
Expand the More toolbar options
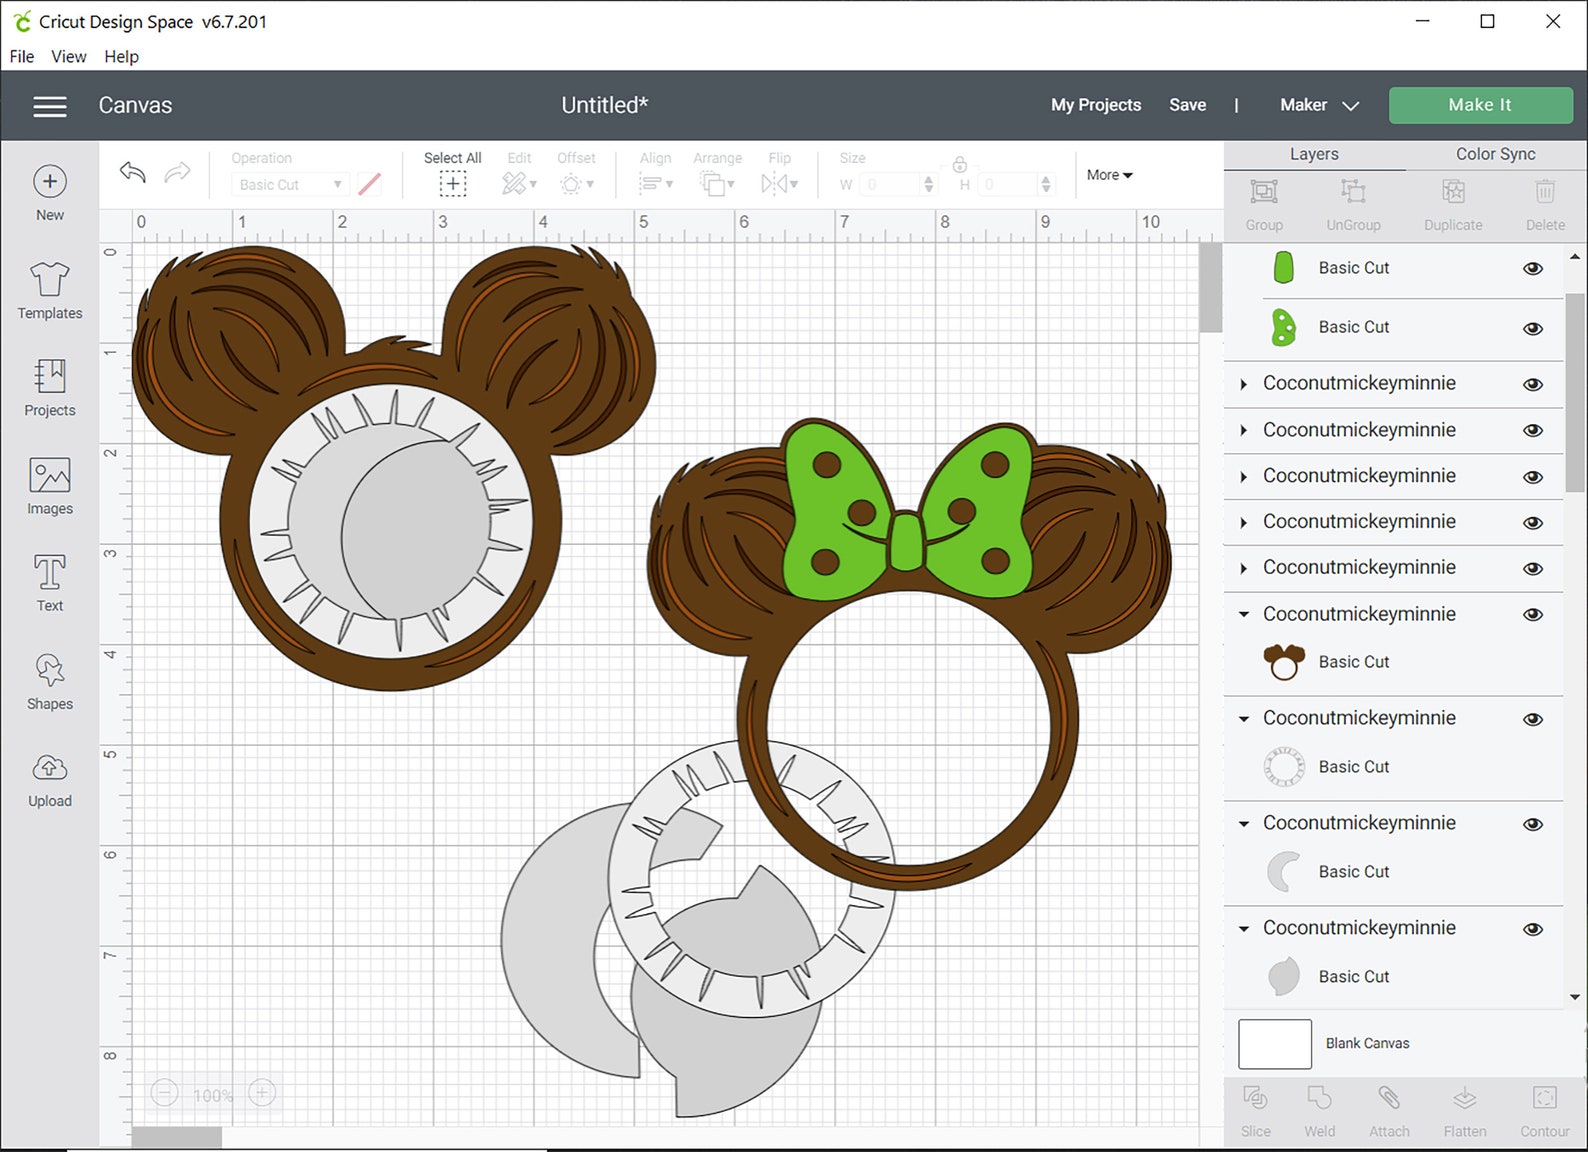[1109, 175]
